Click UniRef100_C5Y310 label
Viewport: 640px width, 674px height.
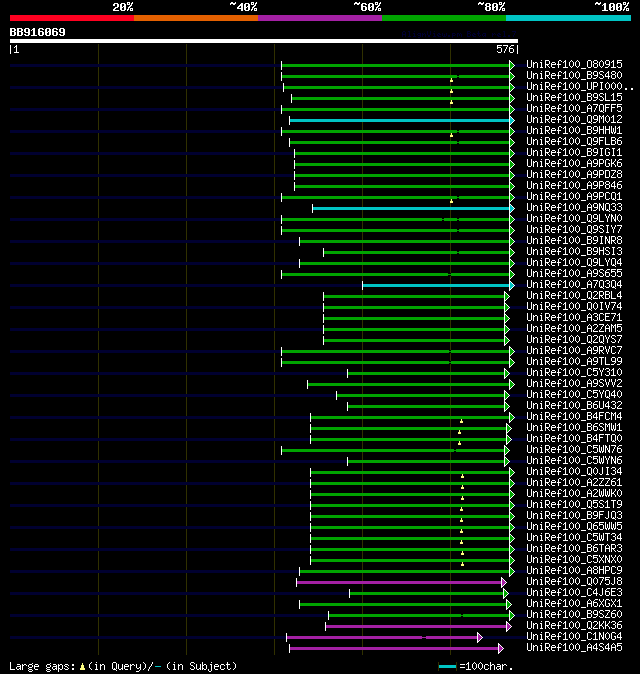tap(574, 373)
